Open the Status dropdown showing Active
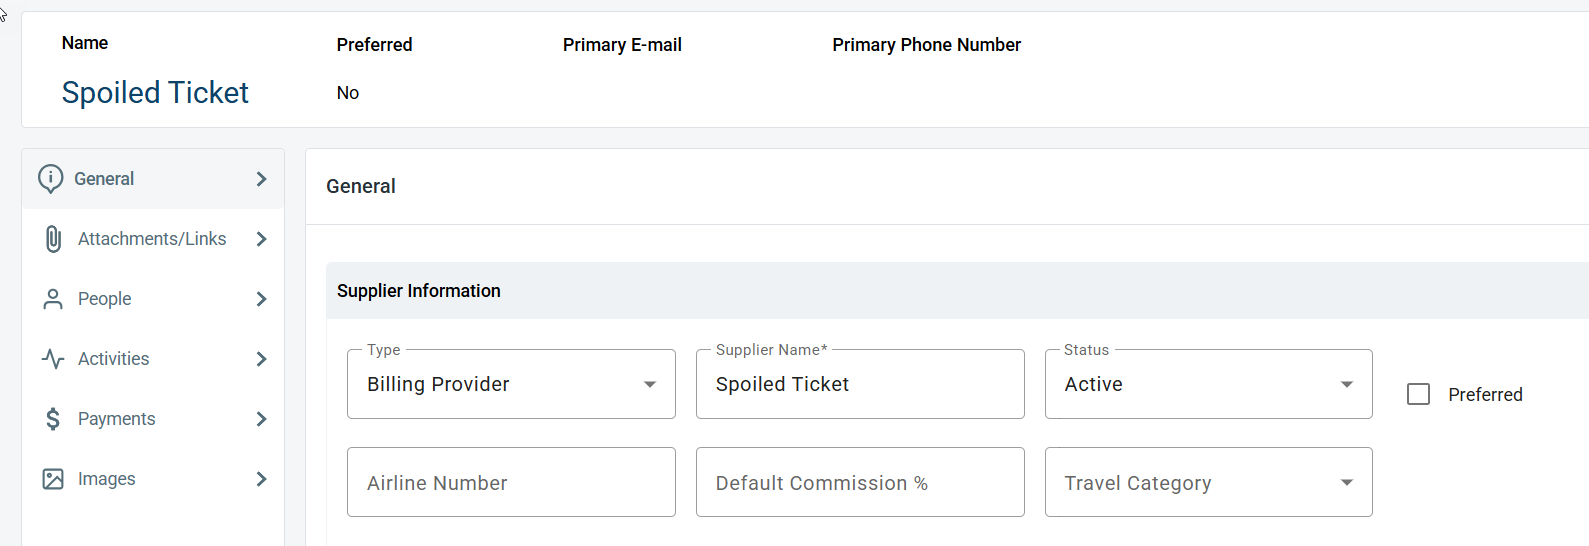Screen dimensions: 1589x546 (x=1208, y=384)
